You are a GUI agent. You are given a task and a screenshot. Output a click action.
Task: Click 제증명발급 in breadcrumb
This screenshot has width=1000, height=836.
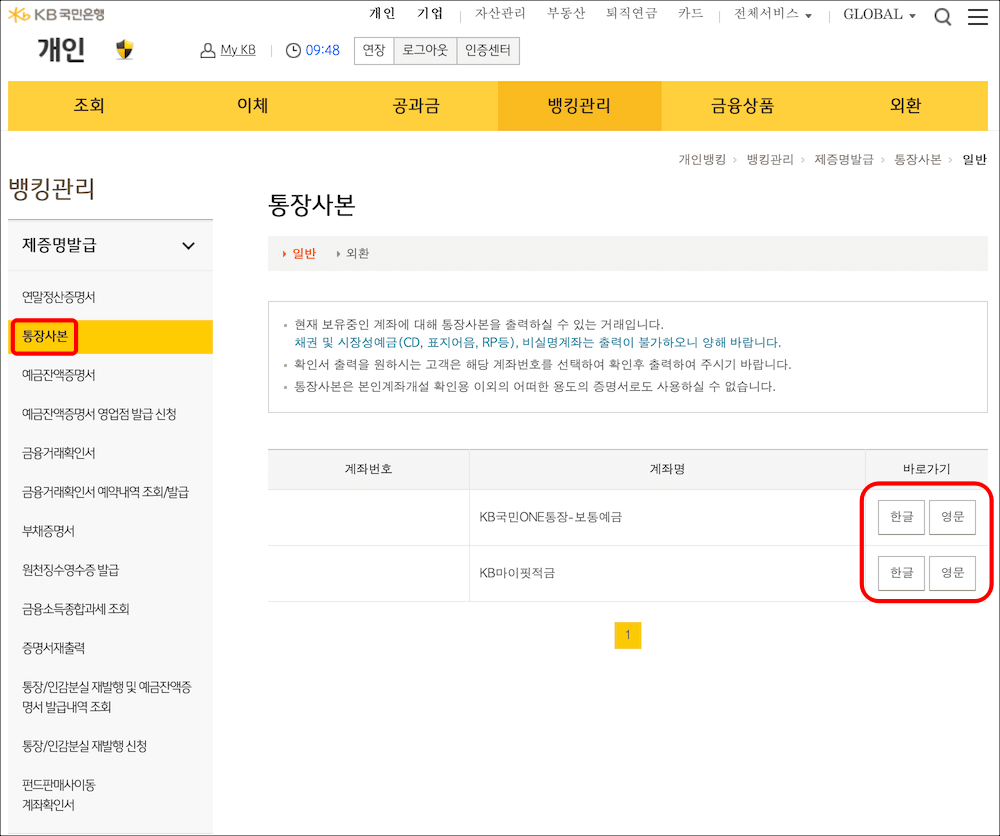pos(844,159)
